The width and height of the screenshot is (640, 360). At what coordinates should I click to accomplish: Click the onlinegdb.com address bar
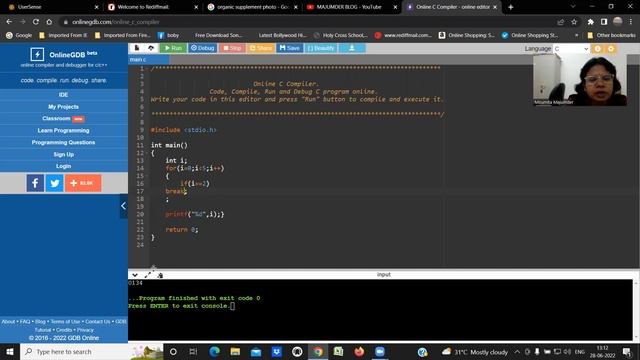(306, 22)
